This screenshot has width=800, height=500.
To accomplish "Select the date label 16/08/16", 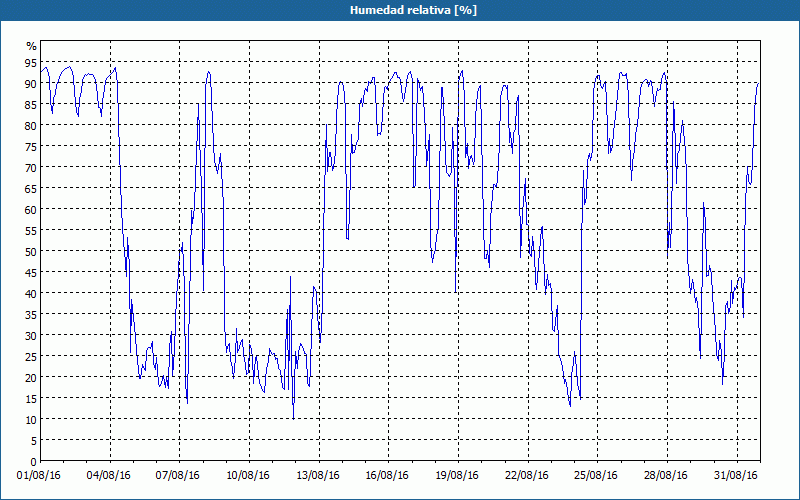I will point(387,476).
